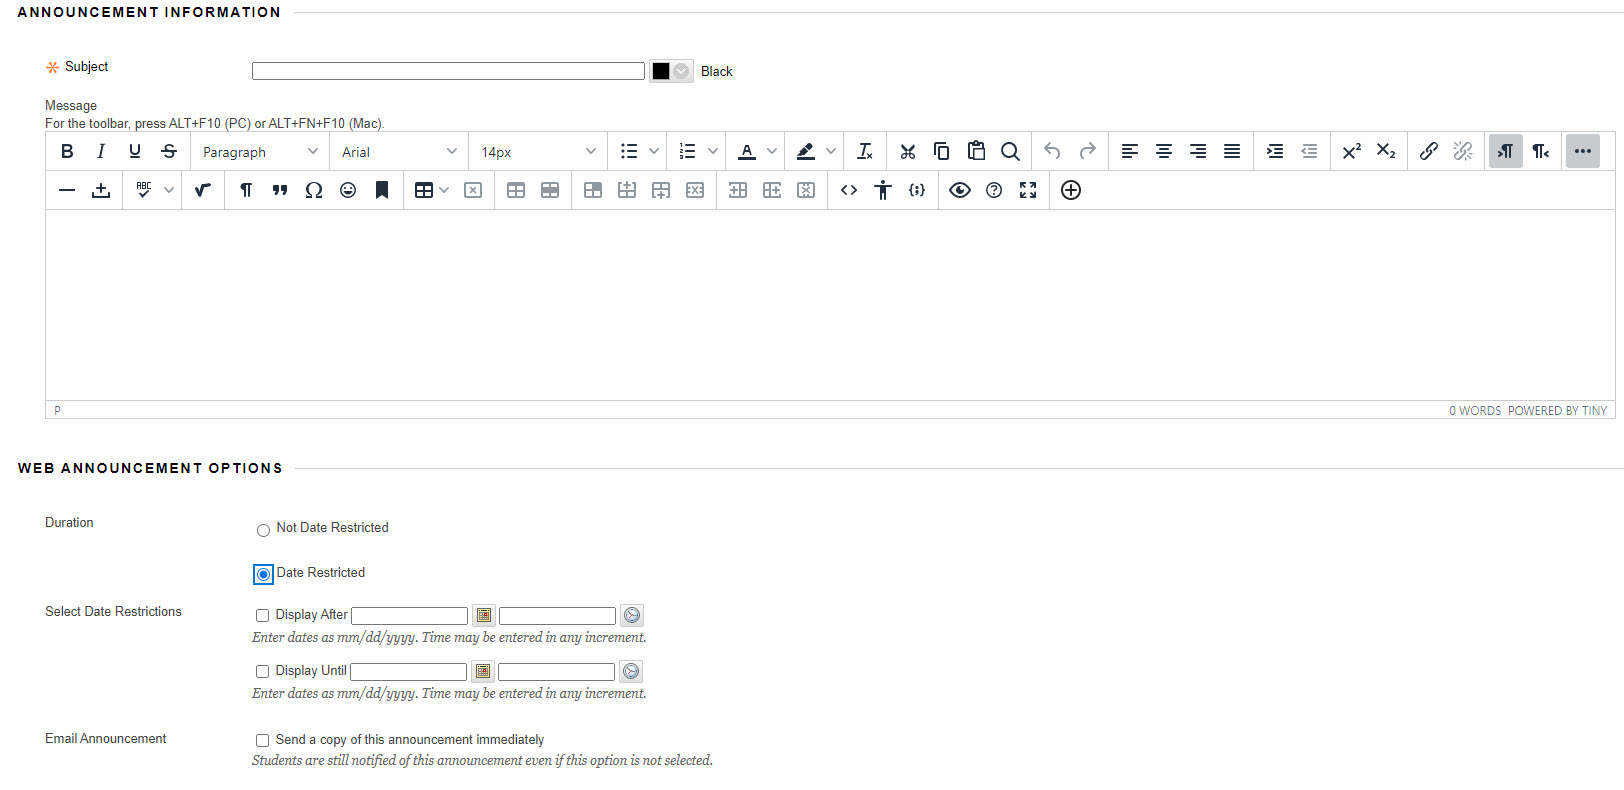
Task: Open source code view with the brackets icon
Action: click(x=849, y=190)
